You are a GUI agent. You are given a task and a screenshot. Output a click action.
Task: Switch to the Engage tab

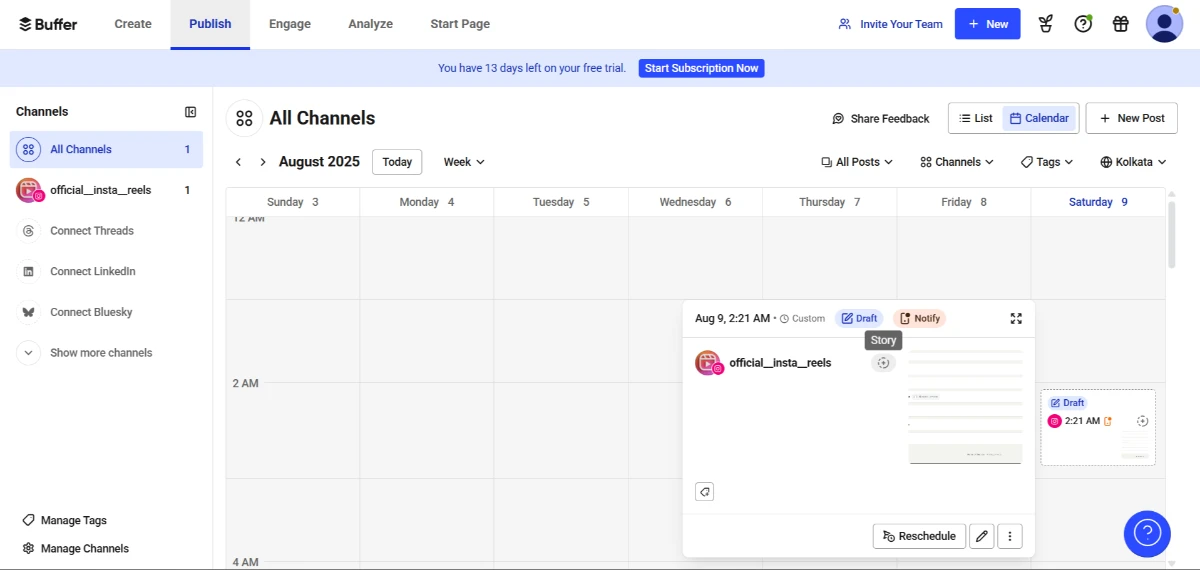click(290, 24)
